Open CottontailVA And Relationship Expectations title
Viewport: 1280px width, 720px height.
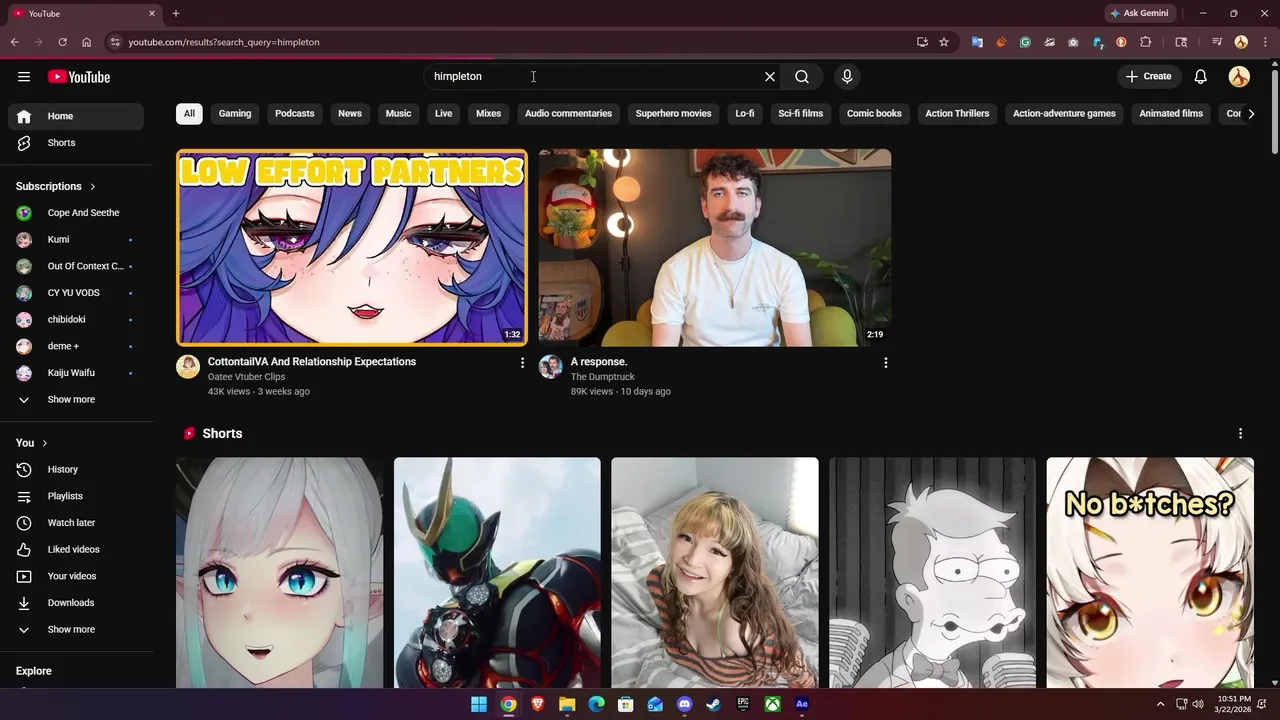312,362
